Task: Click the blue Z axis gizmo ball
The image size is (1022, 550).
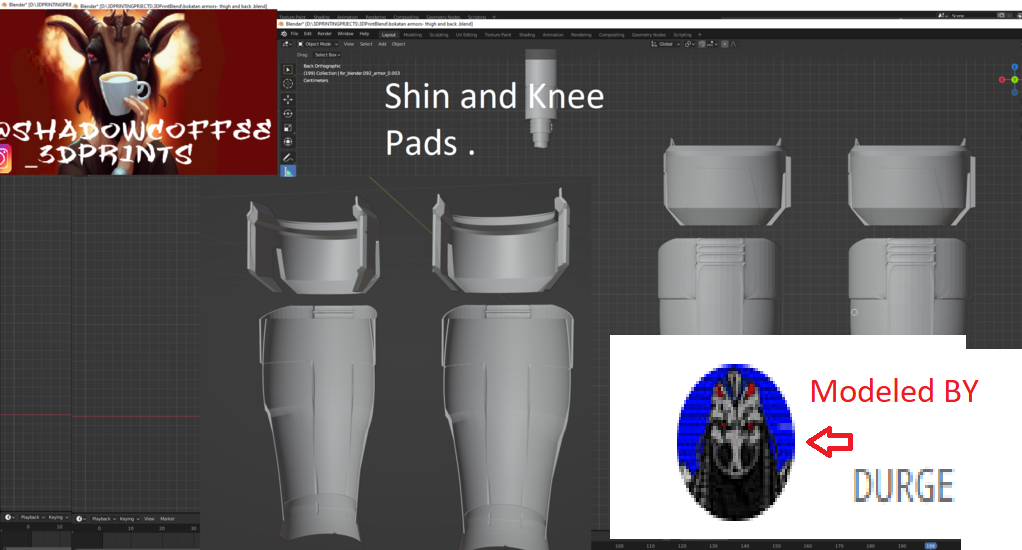Action: click(x=1015, y=67)
